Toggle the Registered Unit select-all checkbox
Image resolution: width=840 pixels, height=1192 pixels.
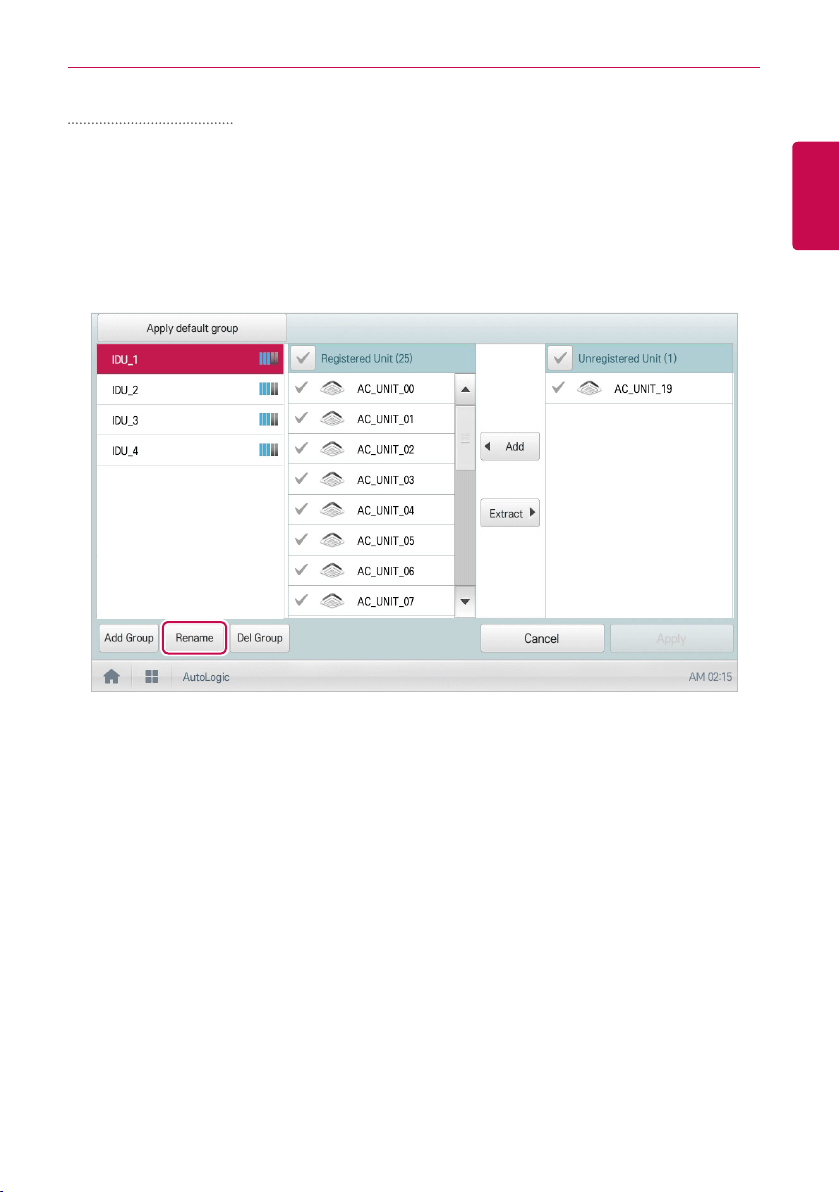(303, 358)
